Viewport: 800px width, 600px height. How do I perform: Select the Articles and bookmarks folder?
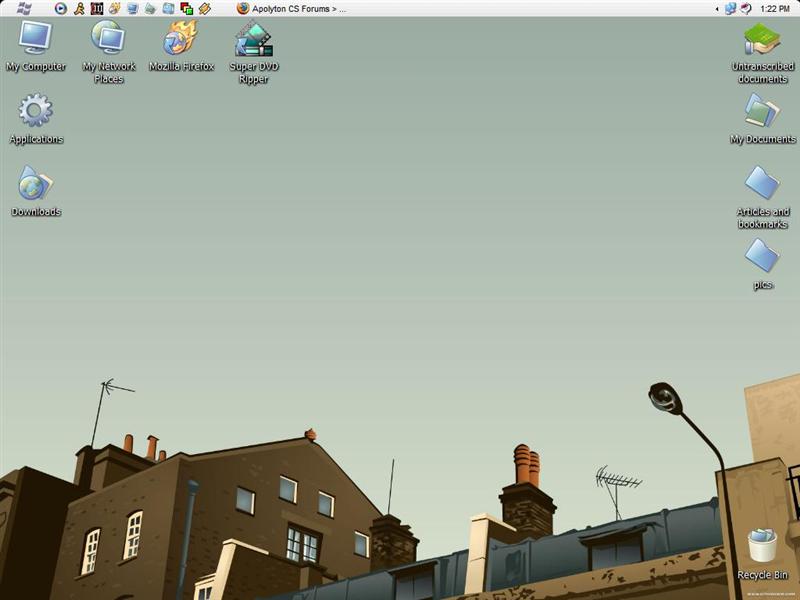[x=763, y=185]
